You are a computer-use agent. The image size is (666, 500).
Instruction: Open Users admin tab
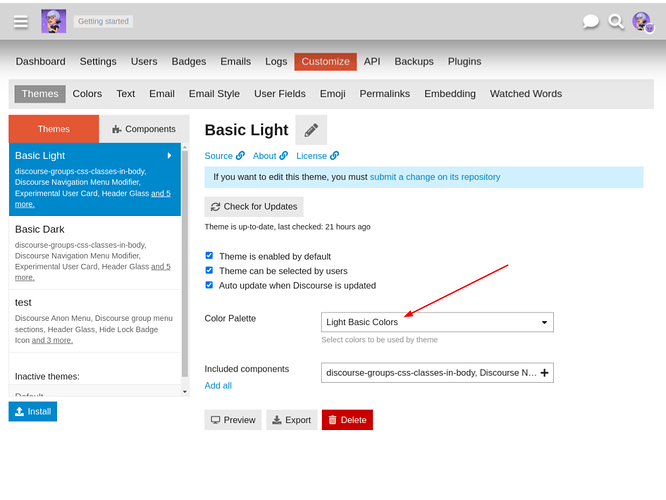(144, 62)
